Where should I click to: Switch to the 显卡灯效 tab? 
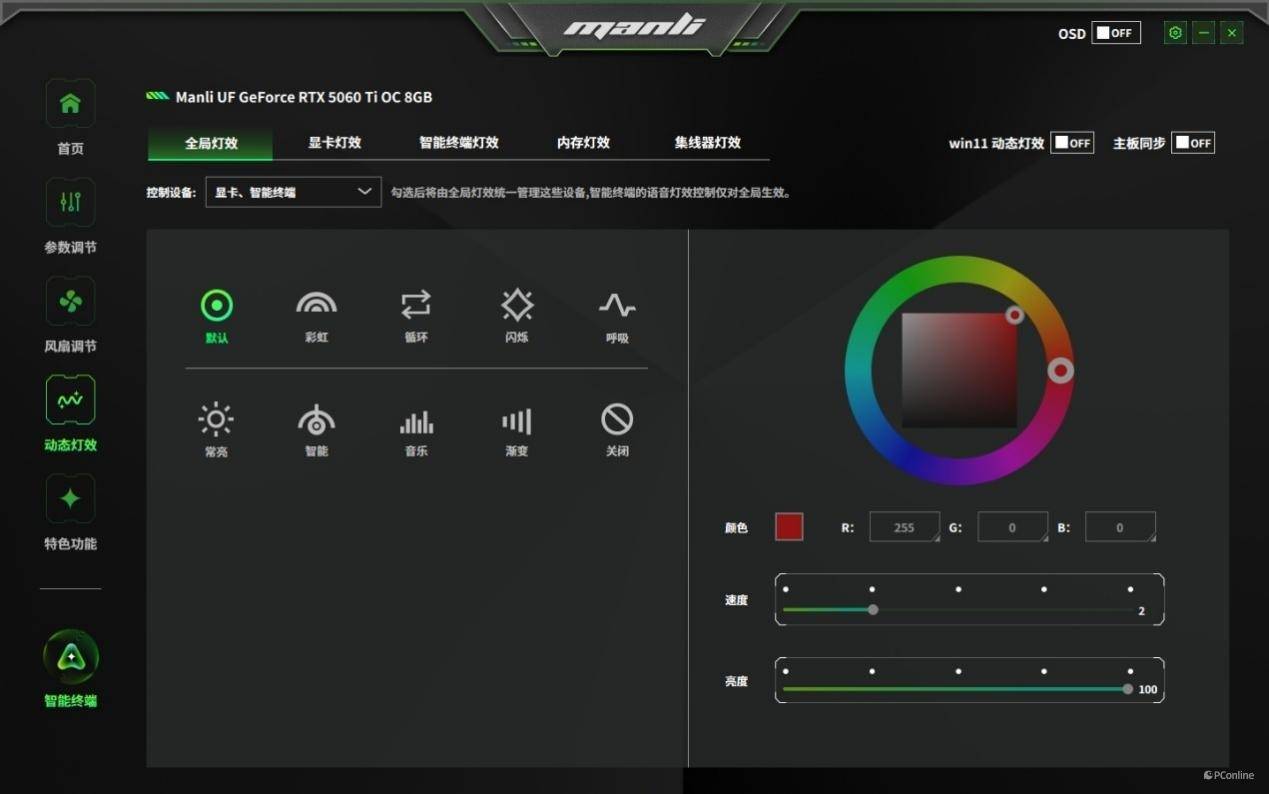334,143
